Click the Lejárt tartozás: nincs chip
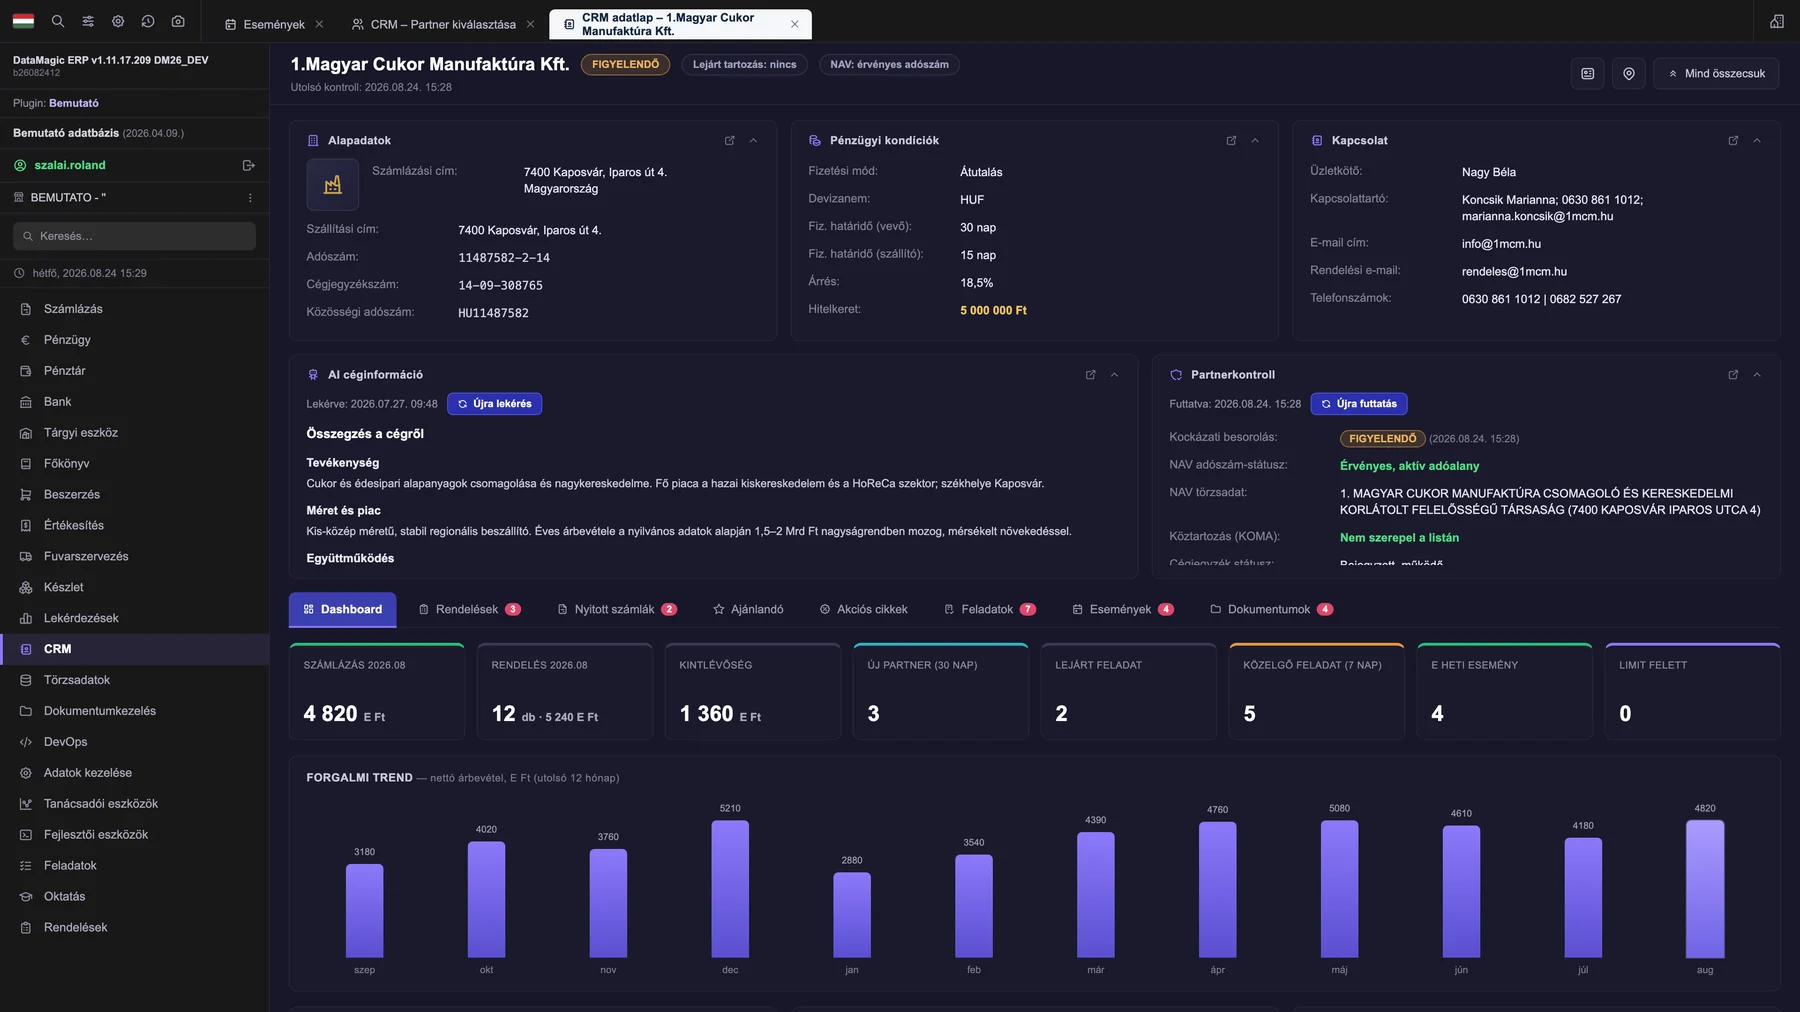The height and width of the screenshot is (1012, 1800). (x=745, y=65)
